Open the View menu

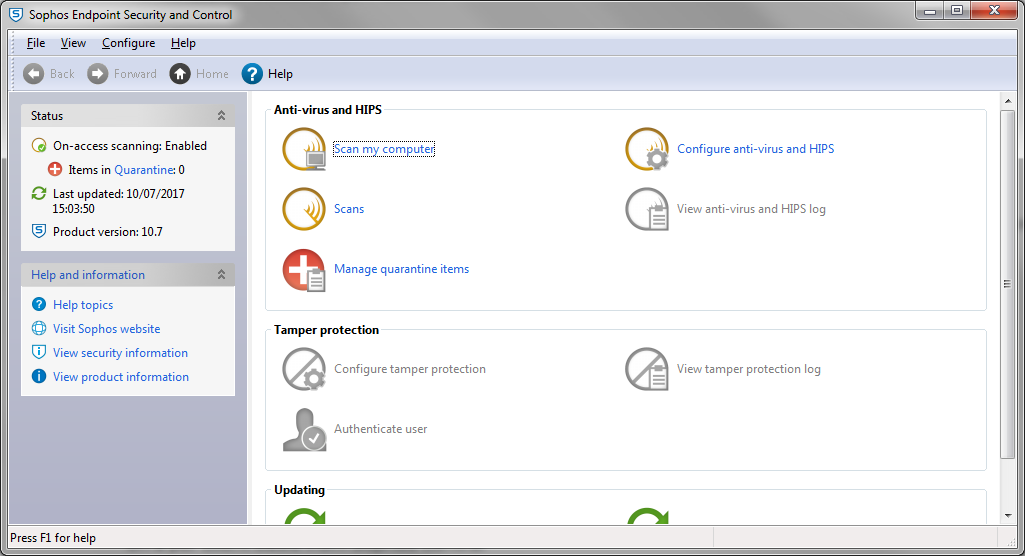(73, 43)
